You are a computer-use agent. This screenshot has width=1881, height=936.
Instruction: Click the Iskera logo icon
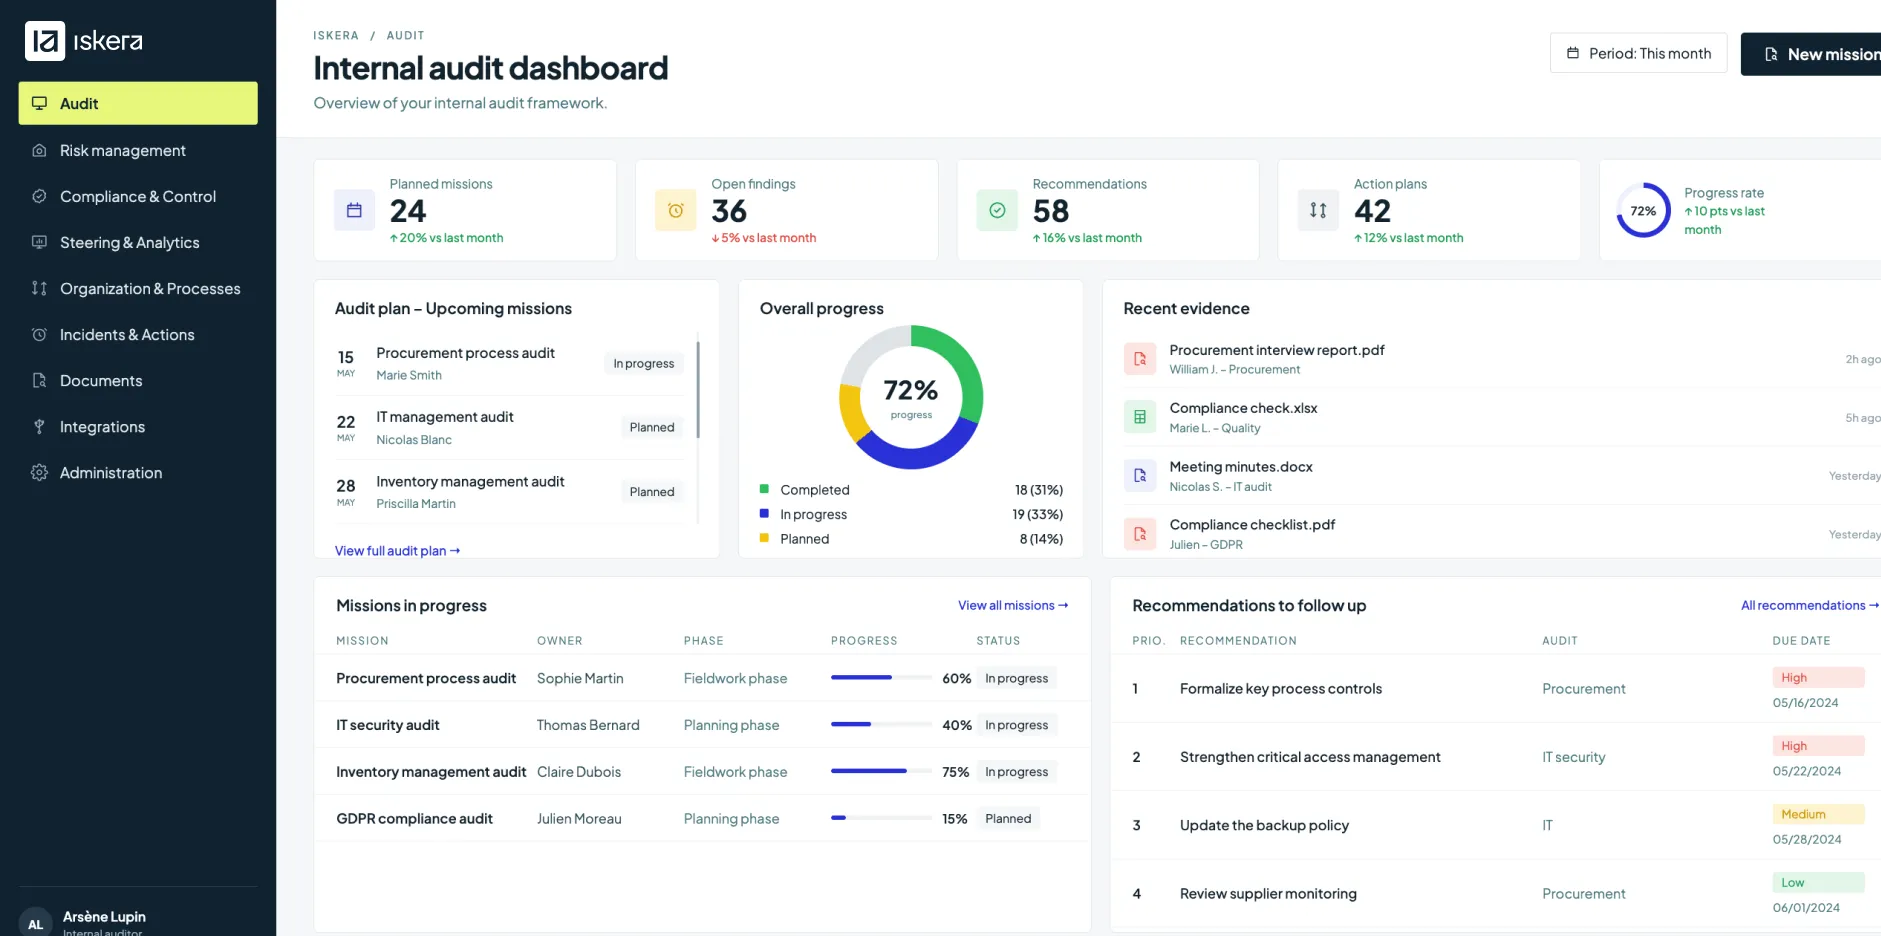(x=45, y=41)
